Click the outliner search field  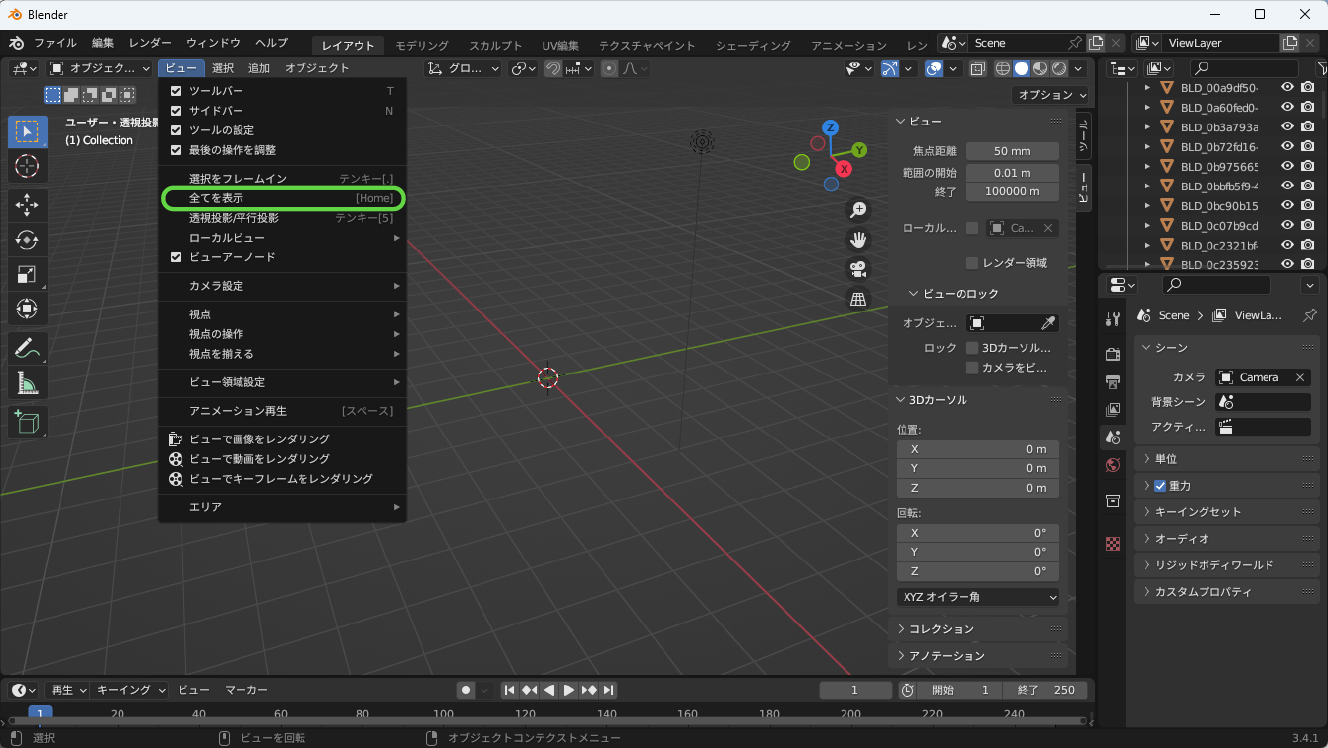[1244, 68]
